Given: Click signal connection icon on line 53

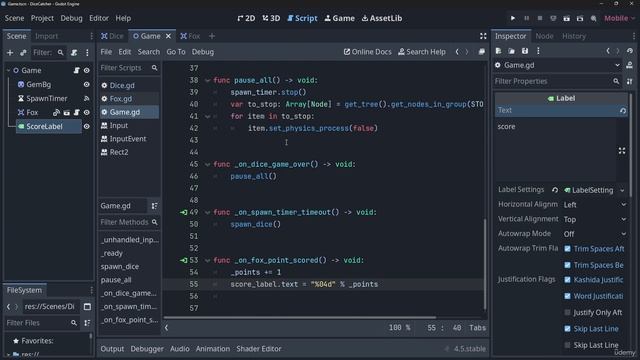Looking at the screenshot, I should click(x=183, y=260).
